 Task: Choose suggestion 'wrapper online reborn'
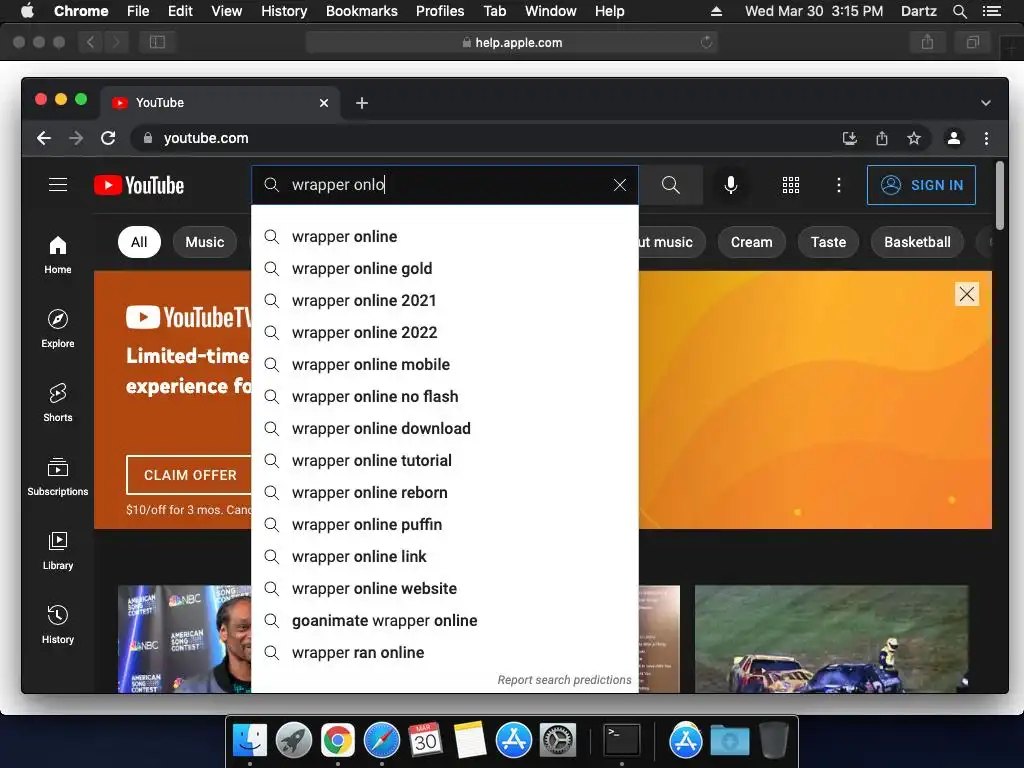[x=445, y=492]
